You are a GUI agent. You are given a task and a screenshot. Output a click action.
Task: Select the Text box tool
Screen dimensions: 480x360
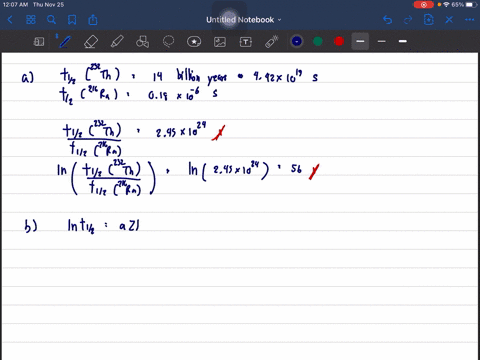(x=246, y=42)
